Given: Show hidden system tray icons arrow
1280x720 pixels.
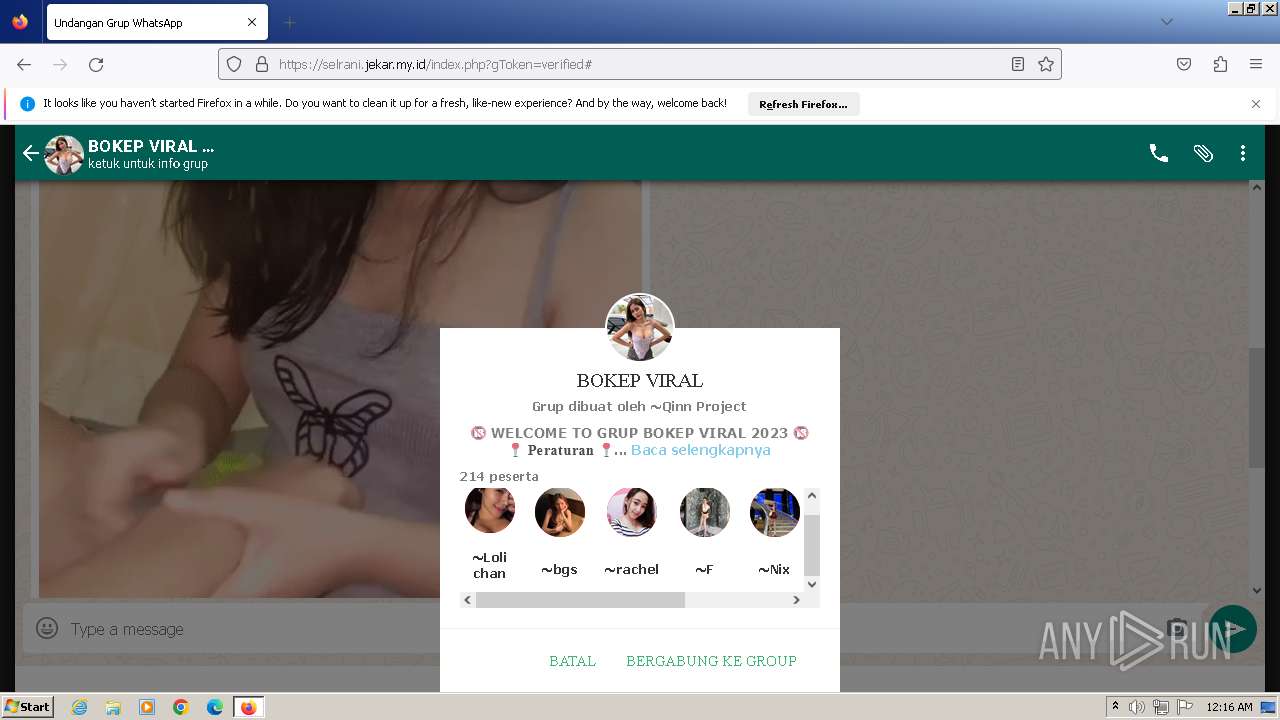Looking at the screenshot, I should coord(1115,707).
